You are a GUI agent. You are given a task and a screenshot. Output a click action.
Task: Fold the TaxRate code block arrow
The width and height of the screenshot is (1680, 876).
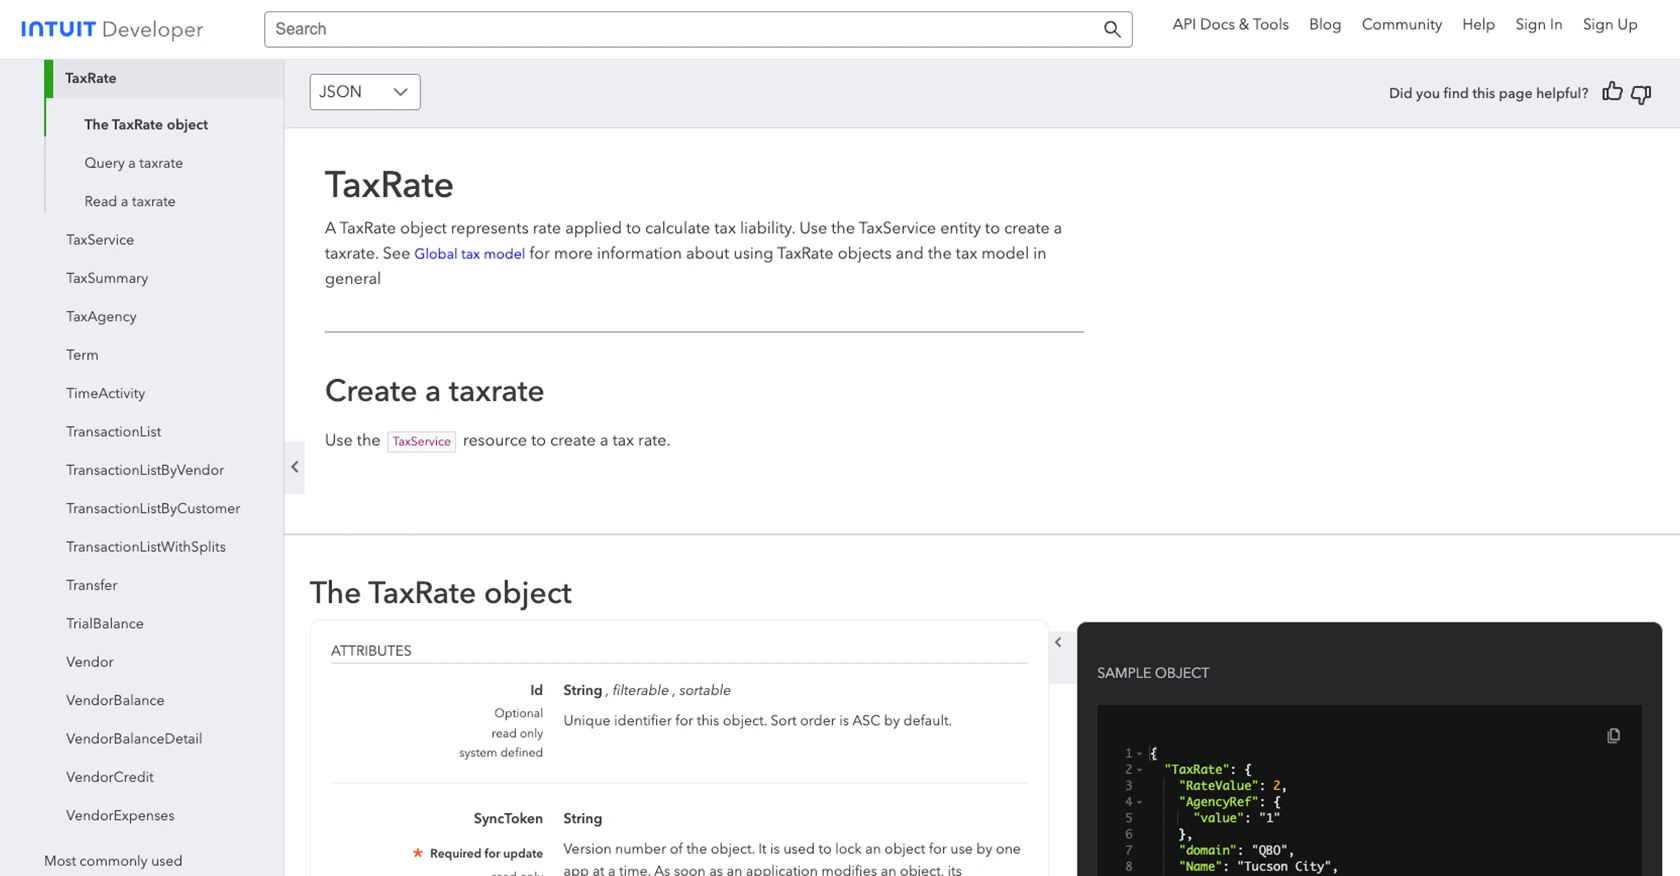(x=1139, y=770)
